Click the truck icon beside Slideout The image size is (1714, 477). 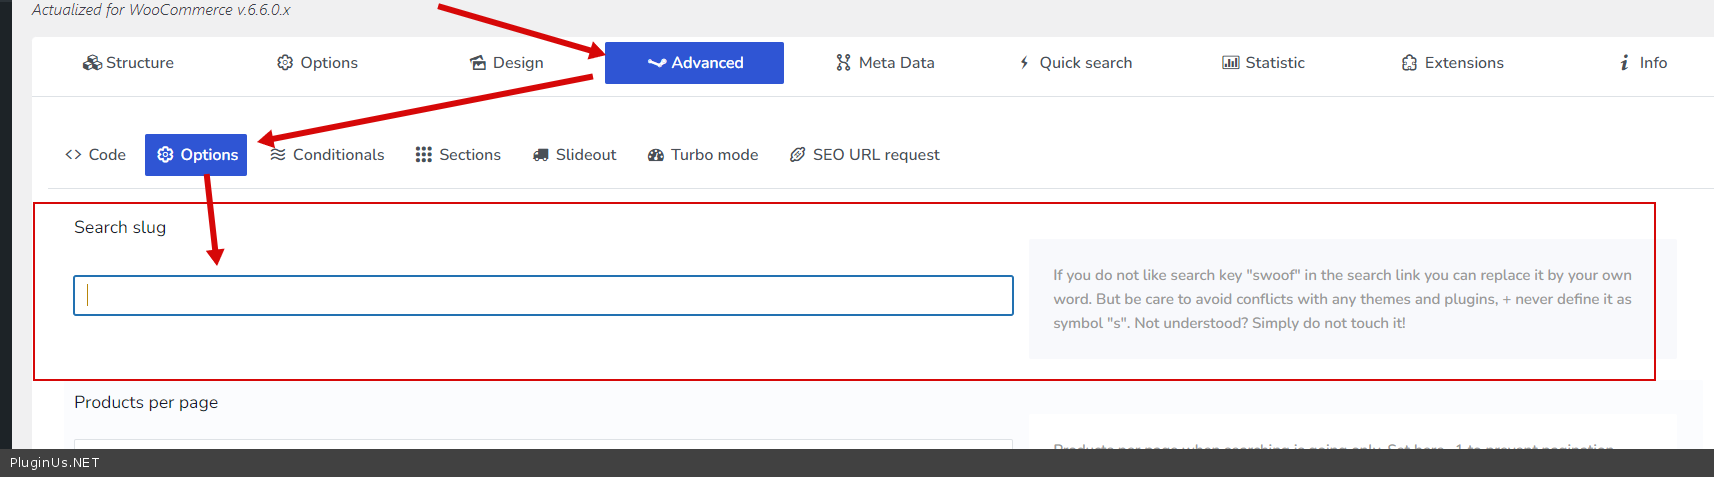(x=541, y=155)
